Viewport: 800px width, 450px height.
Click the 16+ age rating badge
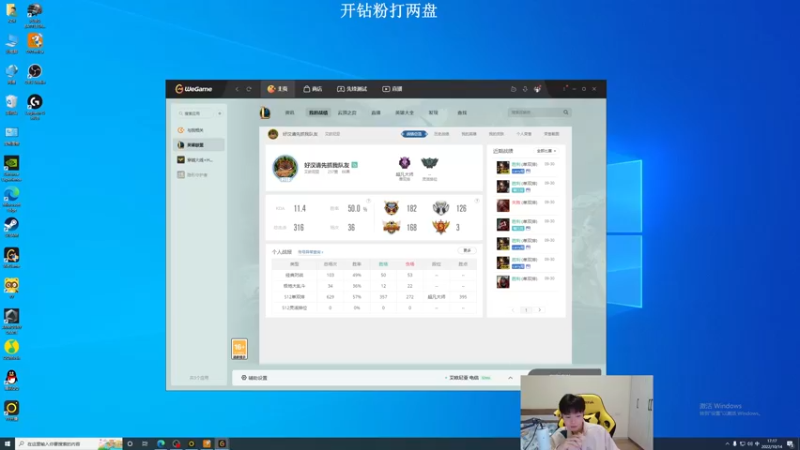239,349
